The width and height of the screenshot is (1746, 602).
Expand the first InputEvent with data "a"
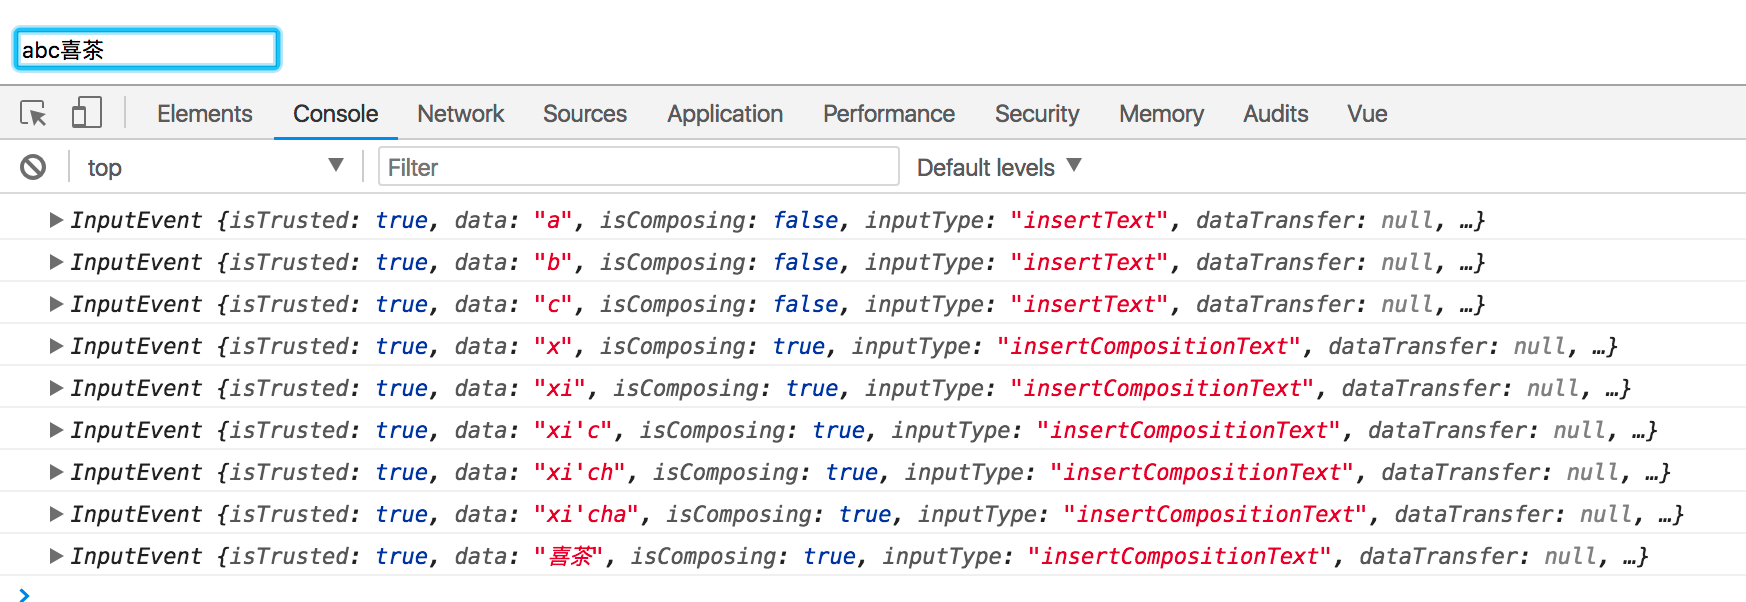55,219
